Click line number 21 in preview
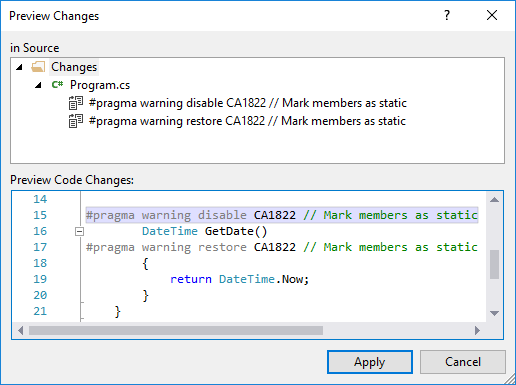 (x=40, y=311)
